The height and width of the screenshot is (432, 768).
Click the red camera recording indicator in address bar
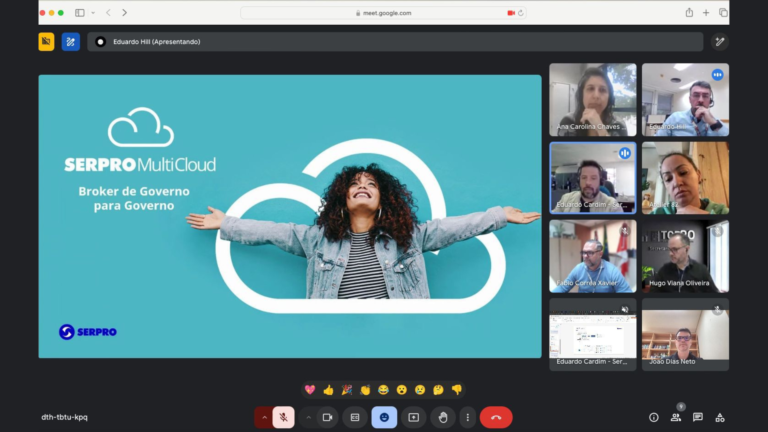(511, 13)
